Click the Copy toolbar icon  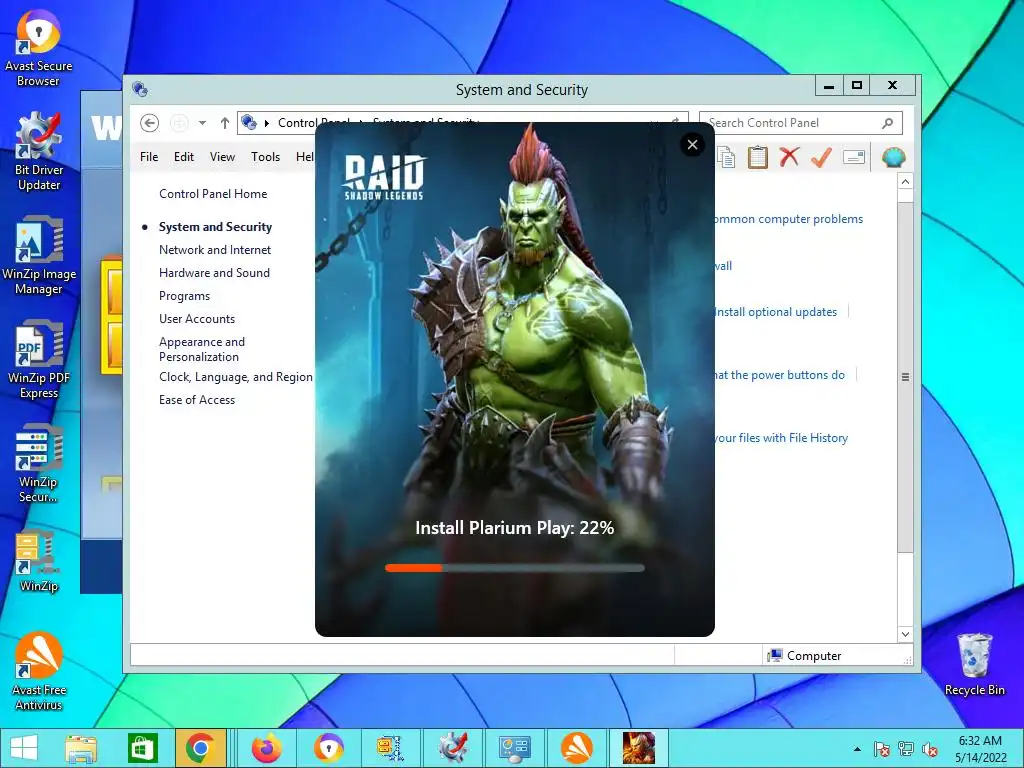pos(726,157)
